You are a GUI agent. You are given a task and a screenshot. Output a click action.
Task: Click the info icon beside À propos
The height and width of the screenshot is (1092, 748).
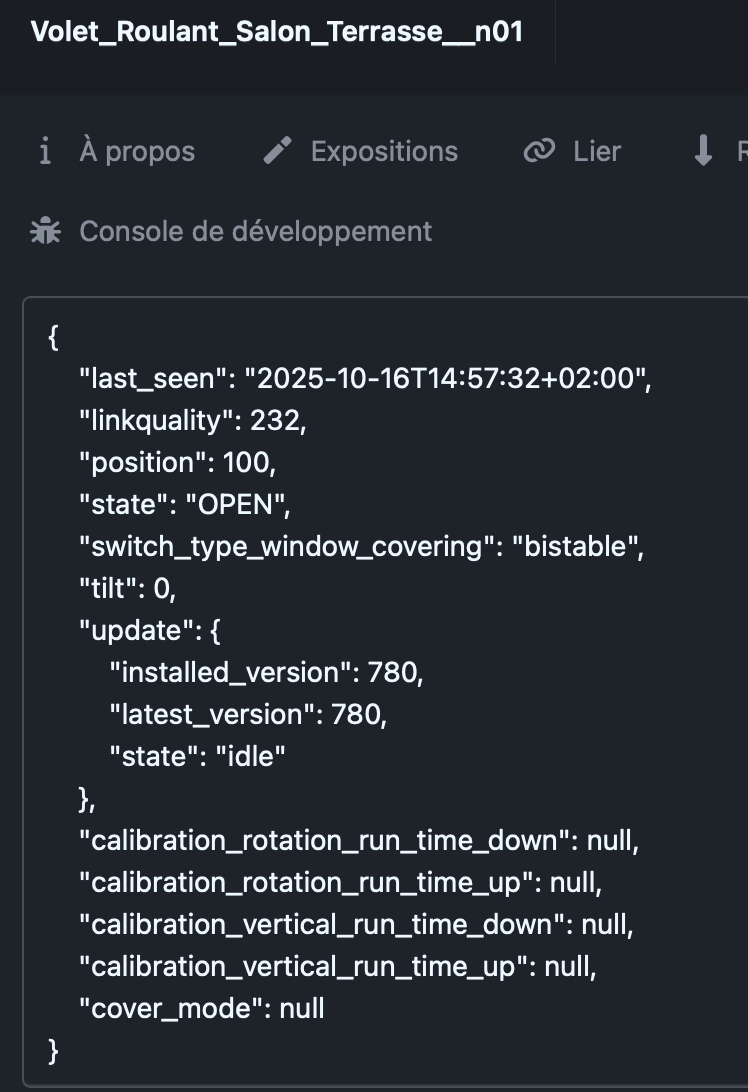click(x=44, y=152)
